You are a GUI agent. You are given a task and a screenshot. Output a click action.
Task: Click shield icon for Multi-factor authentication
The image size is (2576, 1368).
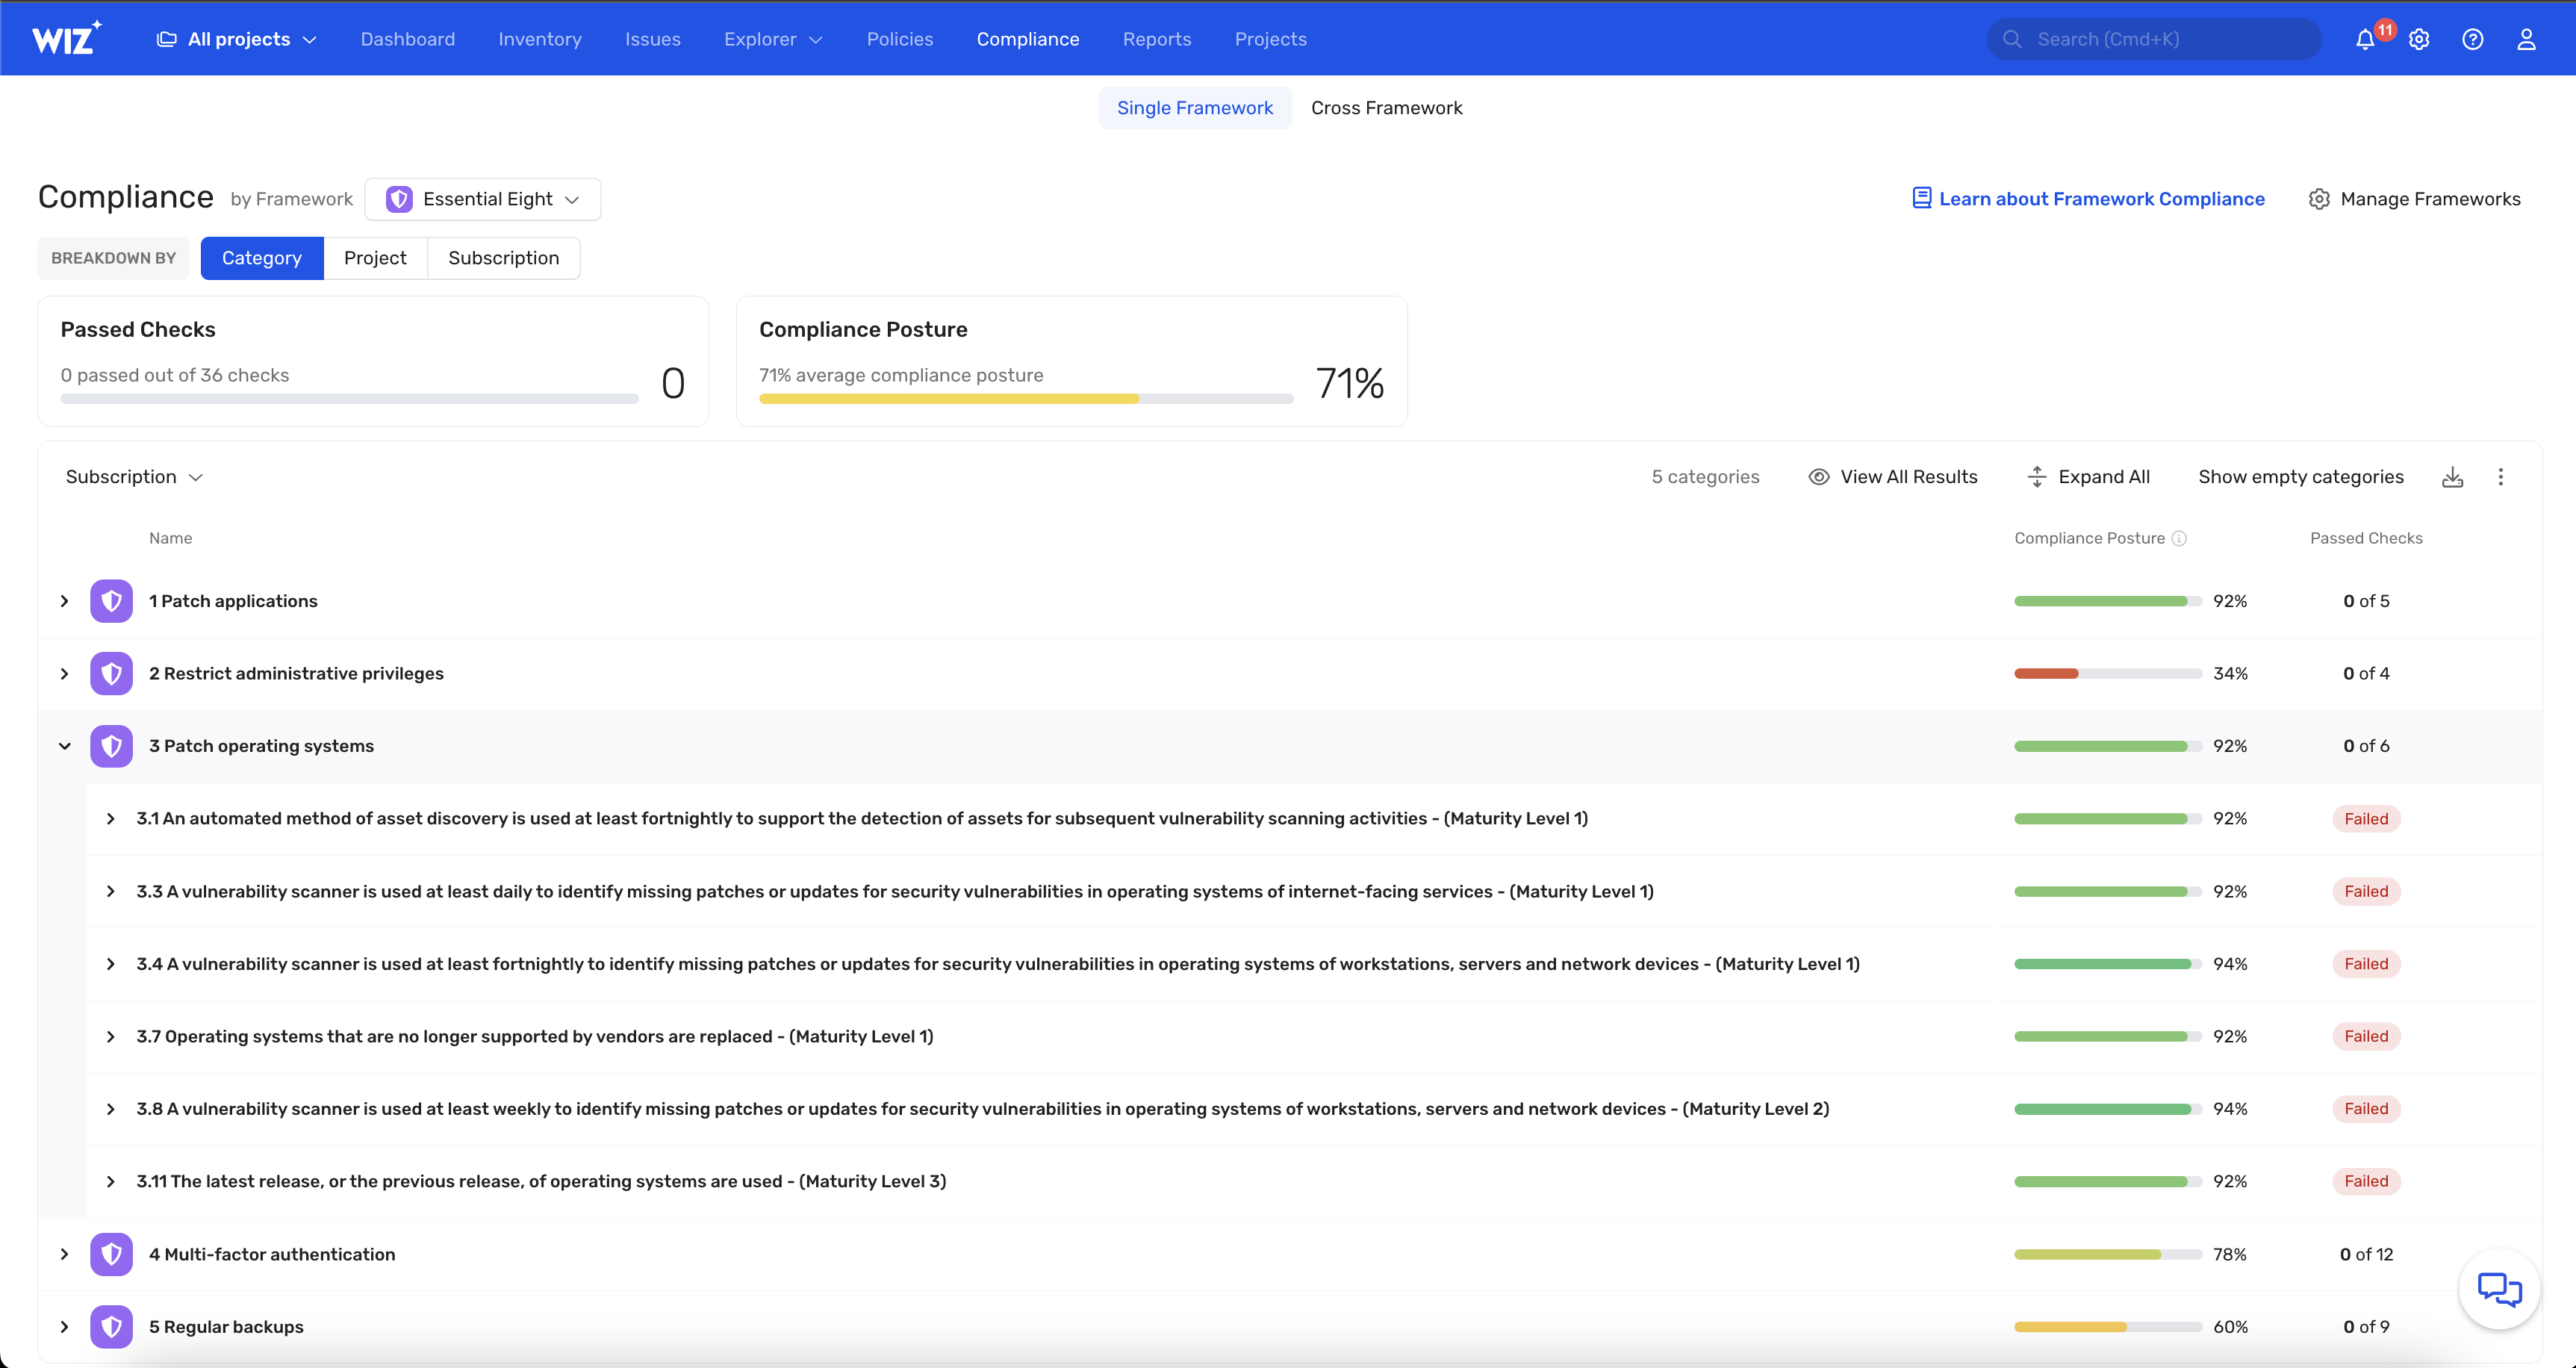click(x=111, y=1254)
